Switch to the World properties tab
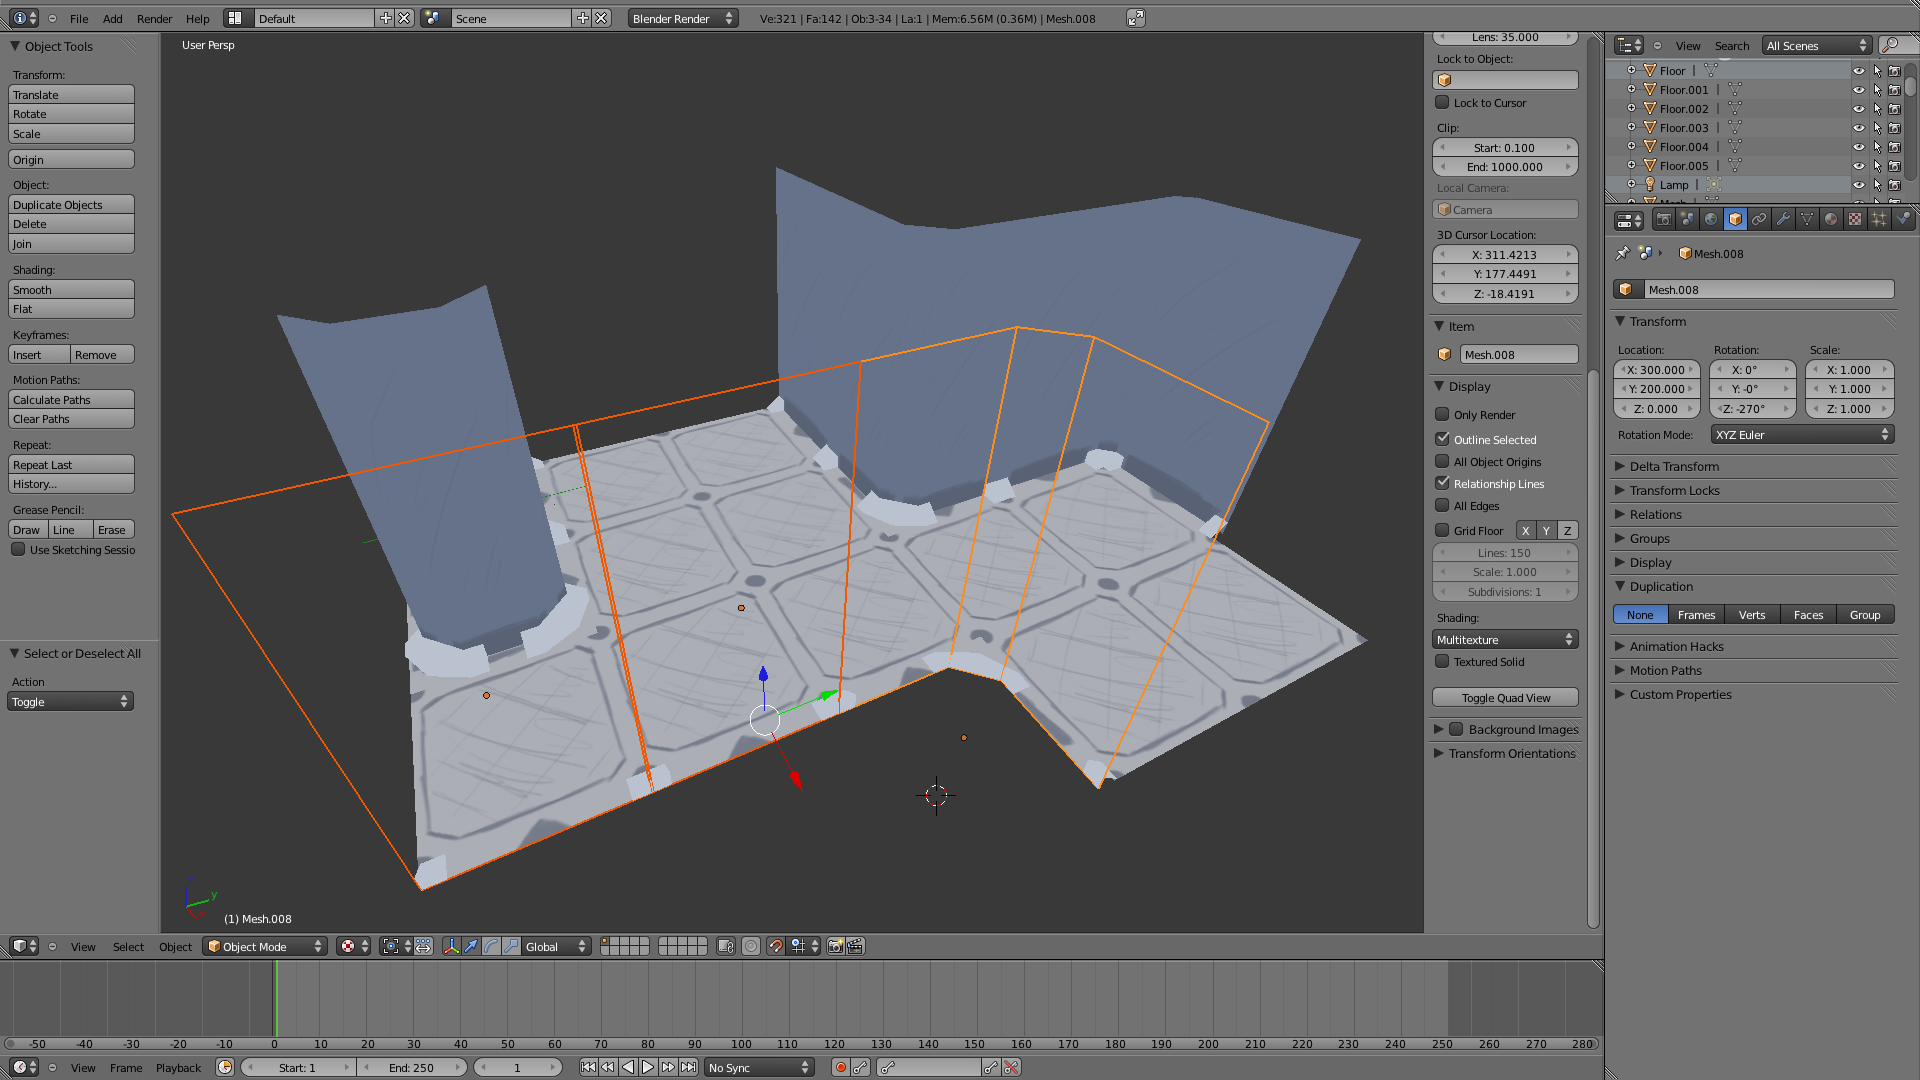The height and width of the screenshot is (1080, 1920). coord(1711,219)
